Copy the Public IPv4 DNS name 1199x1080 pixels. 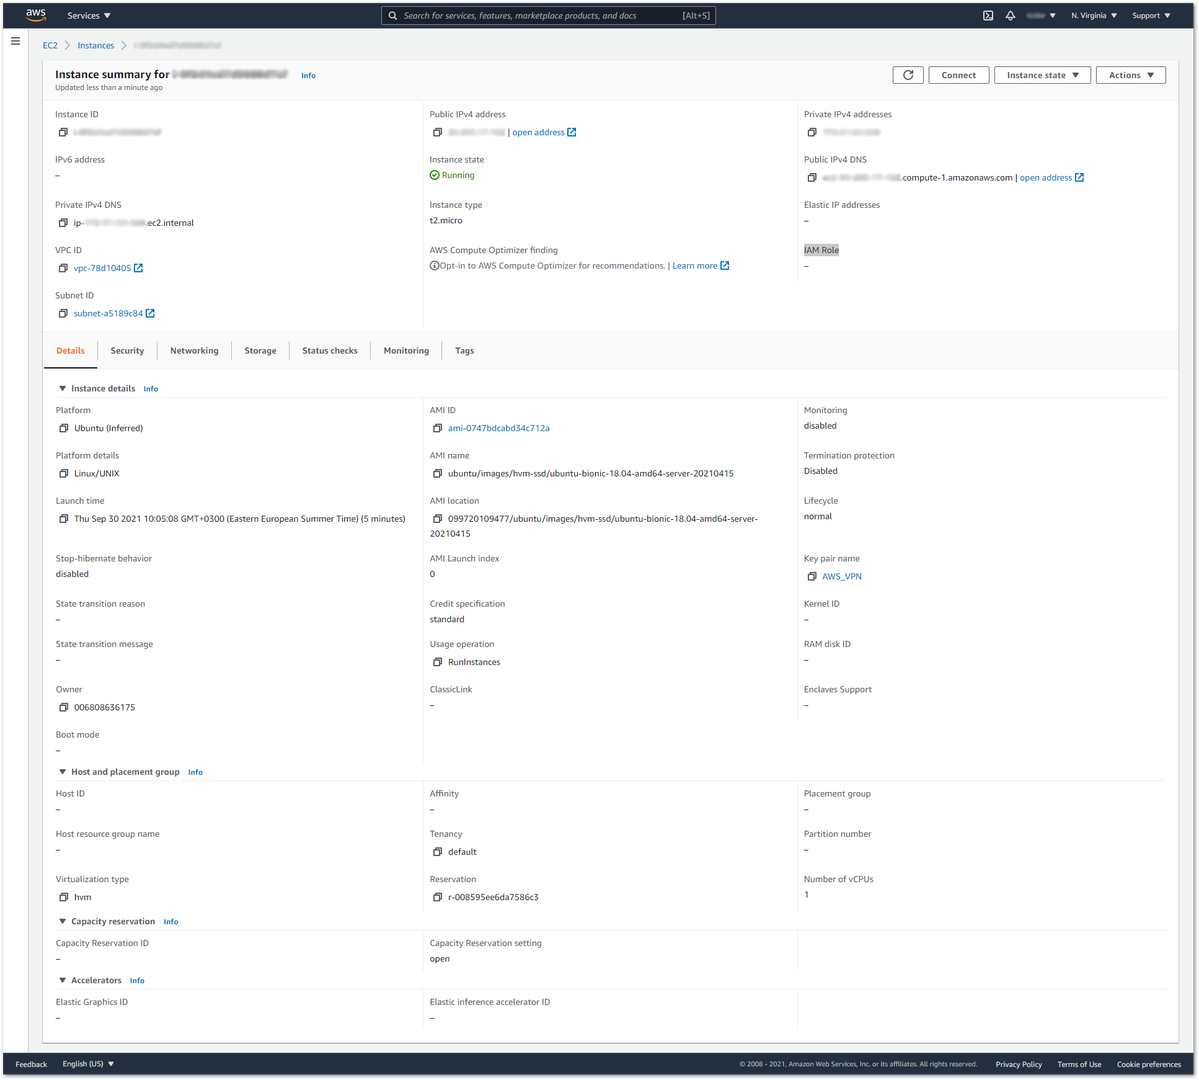tap(812, 177)
